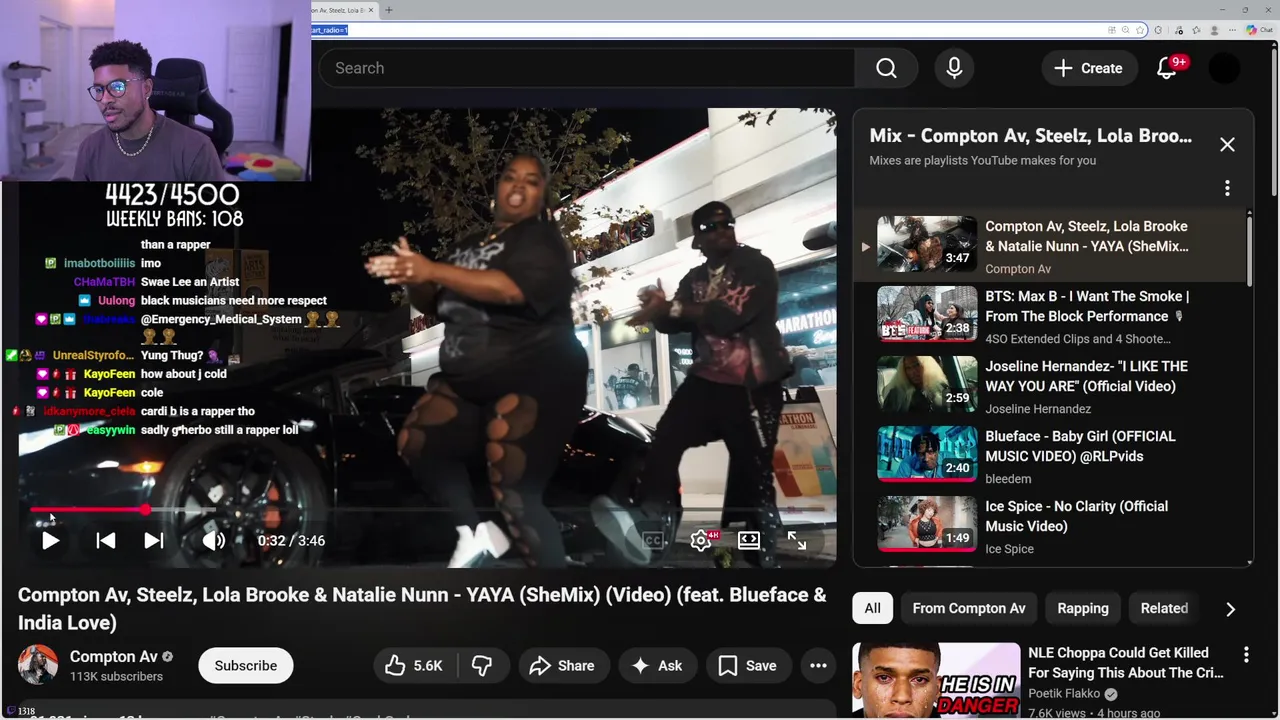Bookmark the page with star icon
The height and width of the screenshot is (720, 1280).
pyautogui.click(x=1140, y=30)
